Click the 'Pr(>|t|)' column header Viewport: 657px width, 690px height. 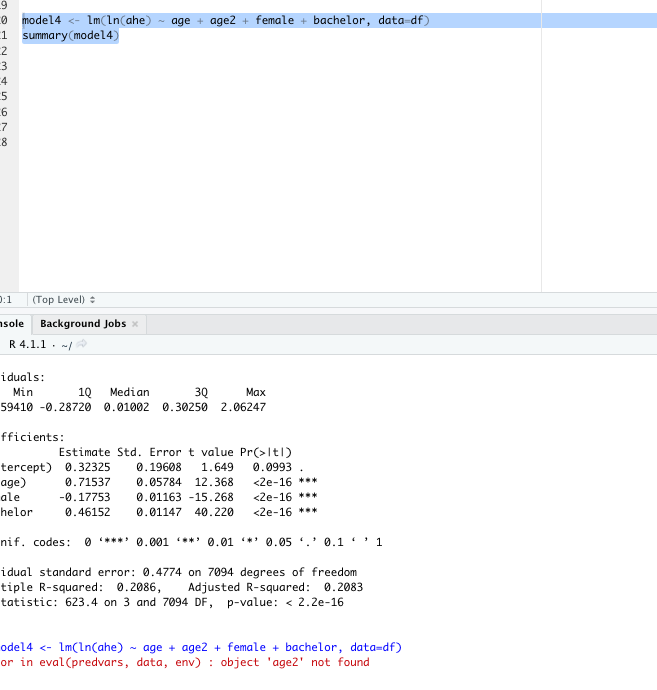[x=266, y=452]
